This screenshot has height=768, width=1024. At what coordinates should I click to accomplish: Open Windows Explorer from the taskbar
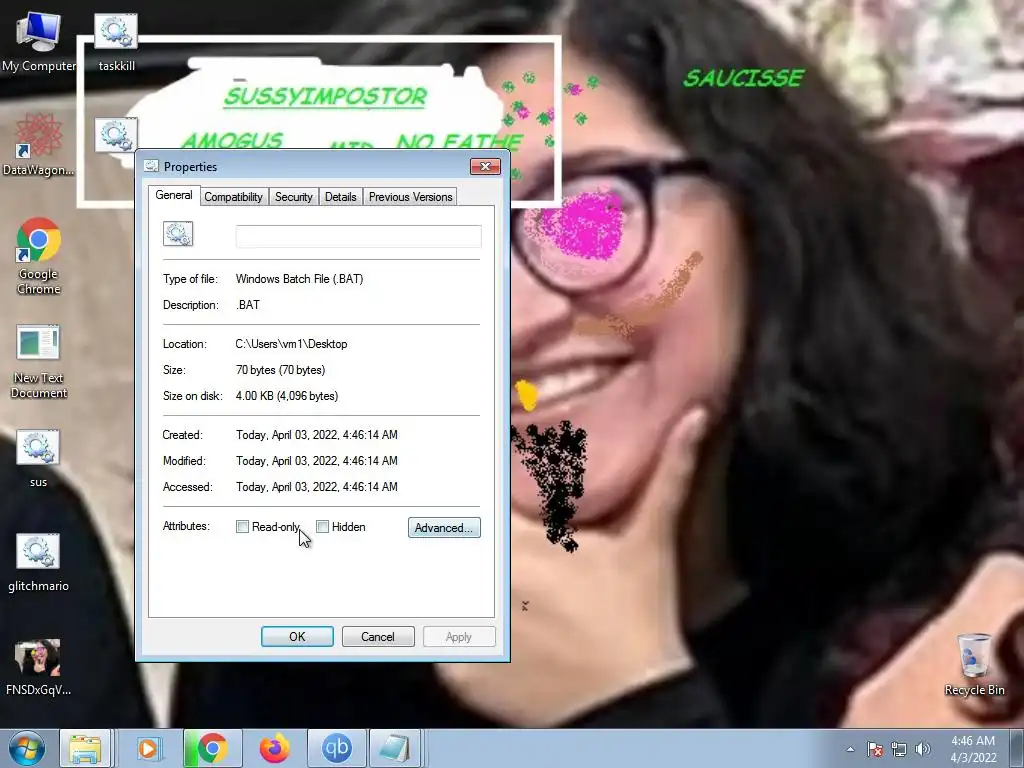point(85,748)
